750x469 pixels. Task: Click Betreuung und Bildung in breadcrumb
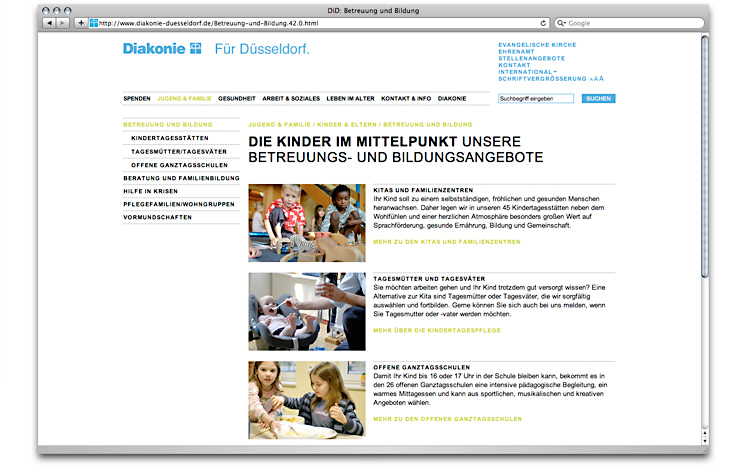pyautogui.click(x=428, y=125)
